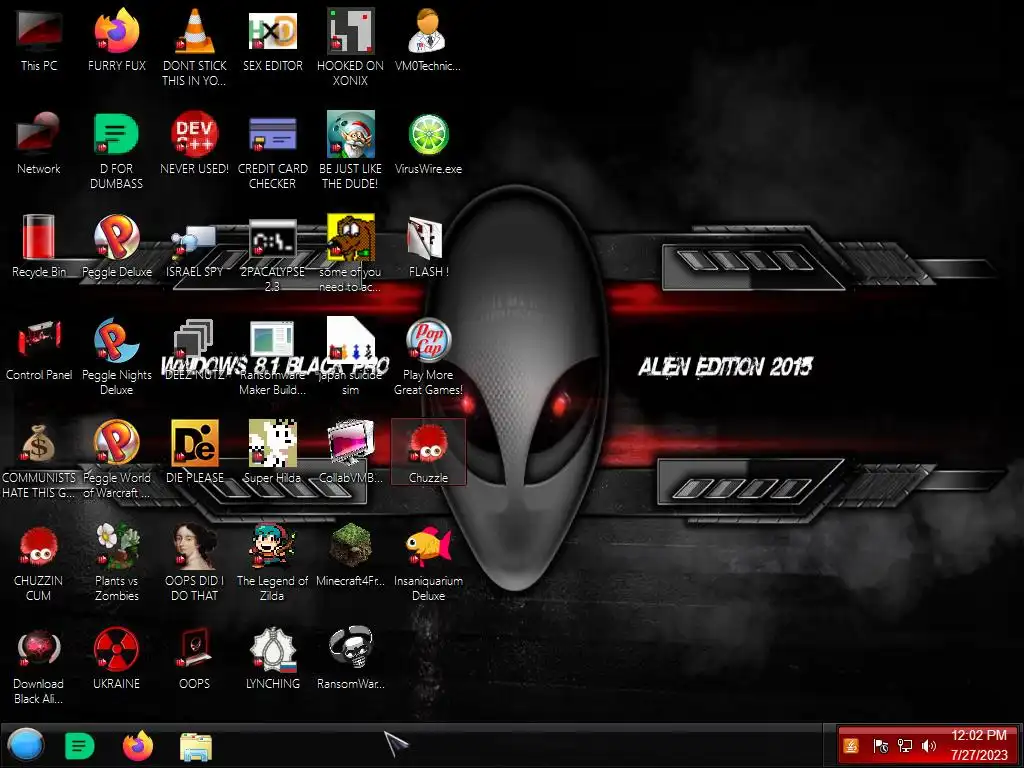Open File Explorer from the taskbar
The height and width of the screenshot is (768, 1024).
(x=195, y=746)
